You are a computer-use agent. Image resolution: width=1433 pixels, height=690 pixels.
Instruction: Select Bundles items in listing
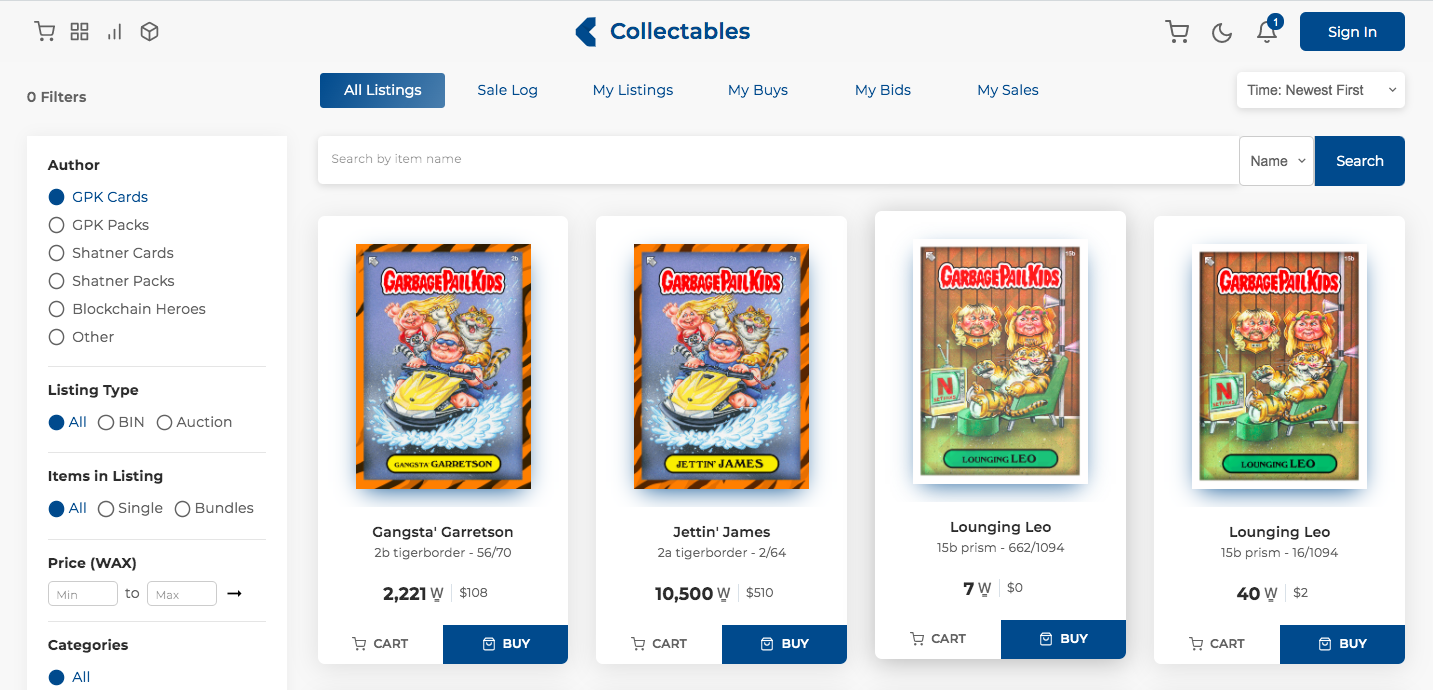214,508
